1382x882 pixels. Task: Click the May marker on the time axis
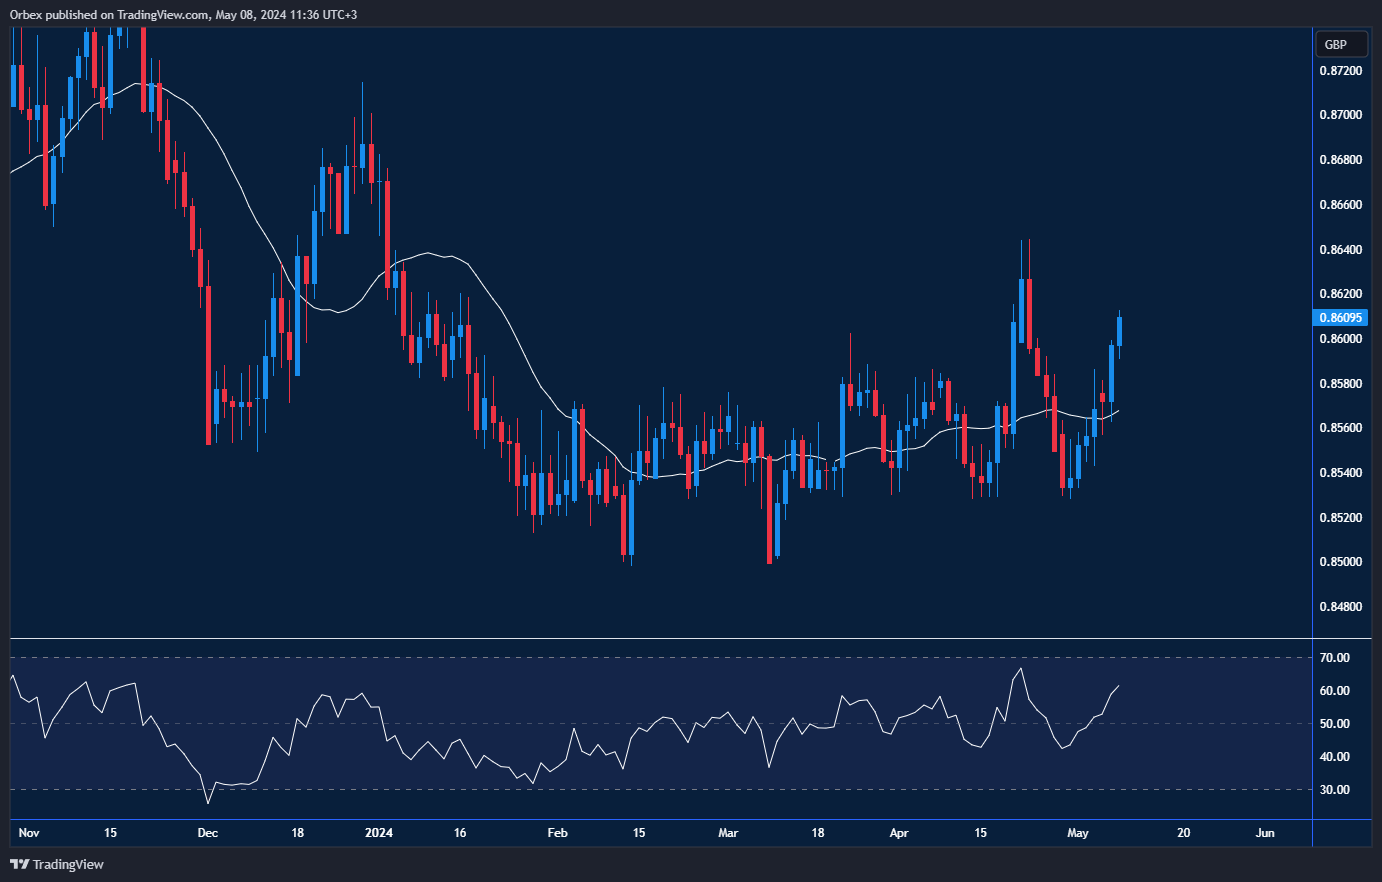(x=1078, y=833)
